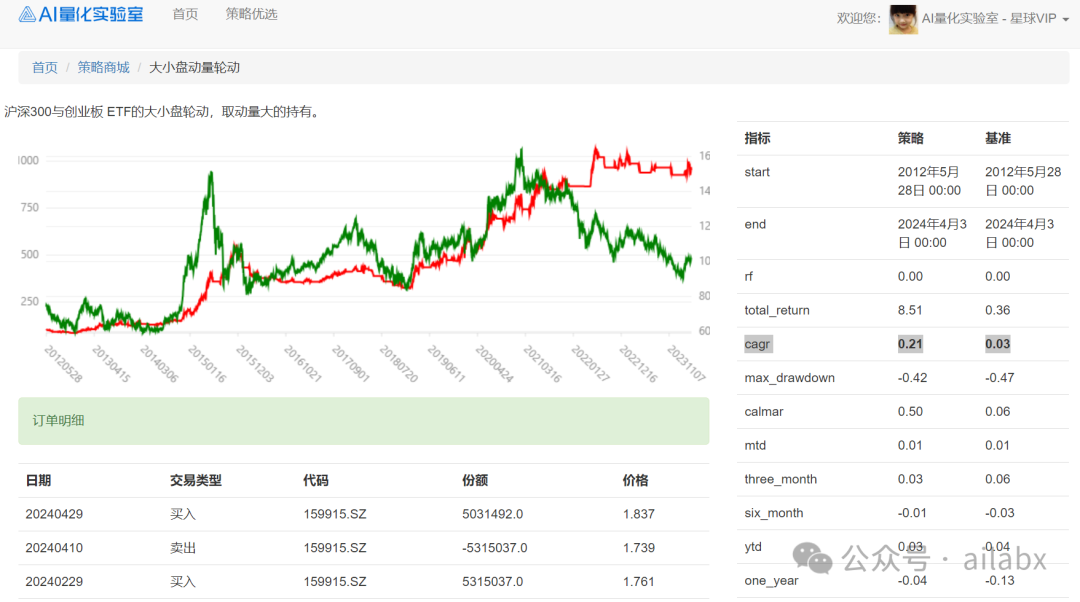1080x602 pixels.
Task: Click the benchmark cagr value 0.03
Action: tap(997, 344)
